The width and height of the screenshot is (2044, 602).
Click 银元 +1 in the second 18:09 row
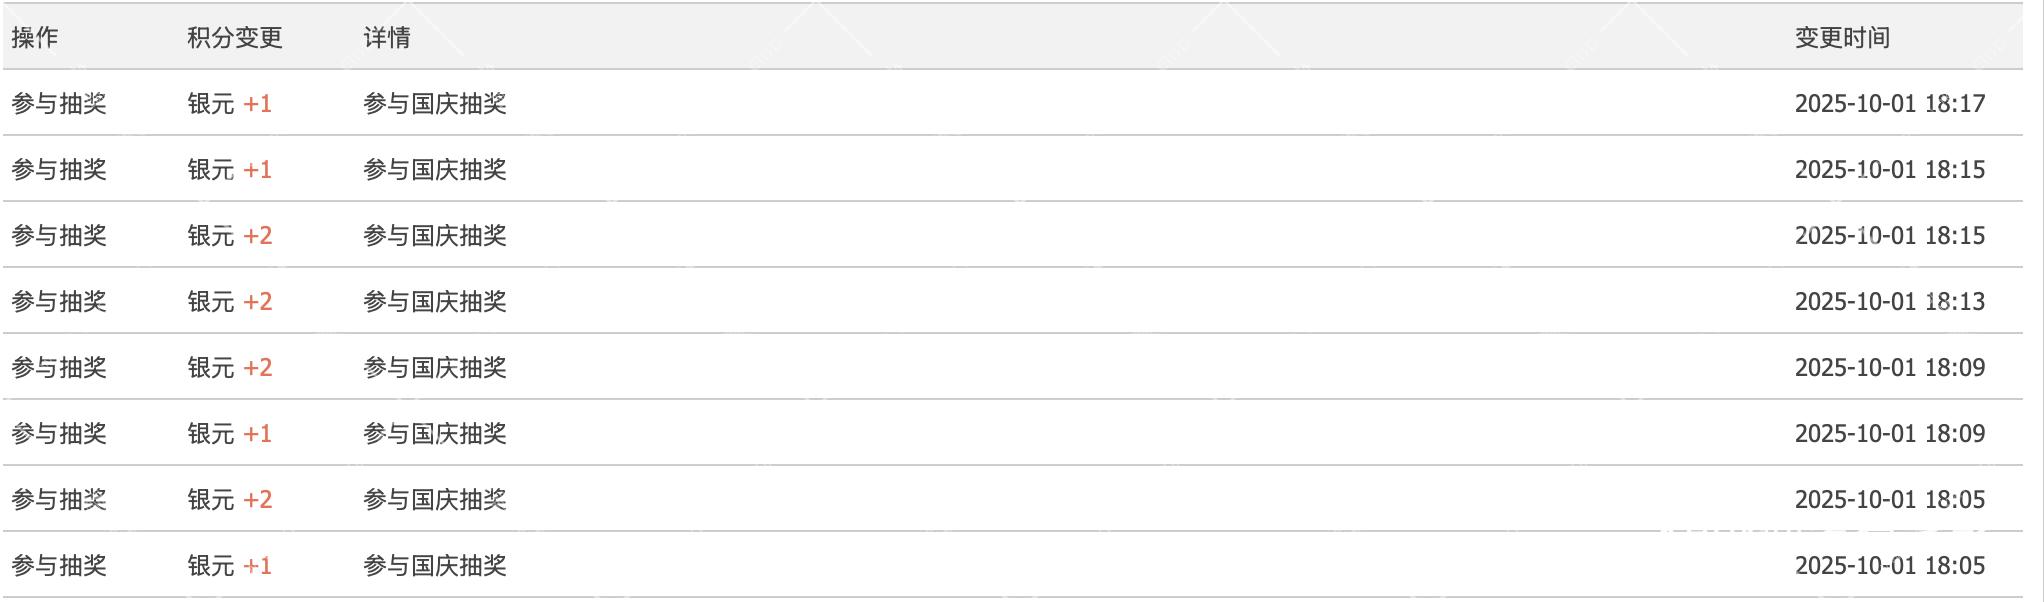click(230, 434)
